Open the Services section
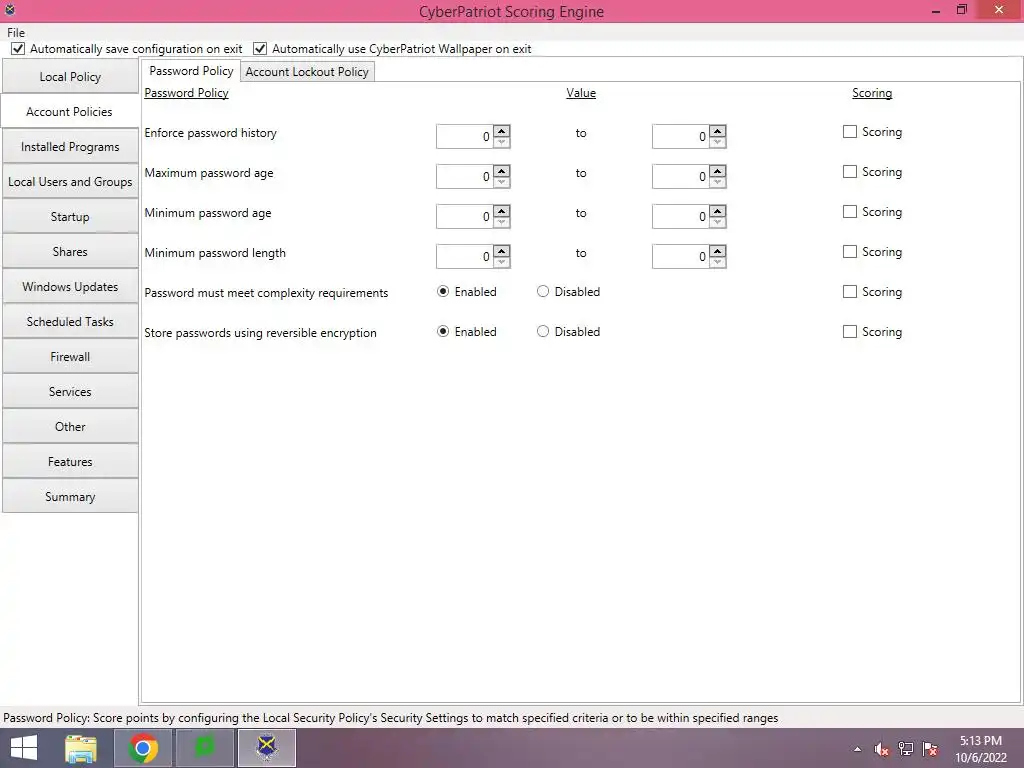Screen dimensions: 1024x768 tap(70, 392)
